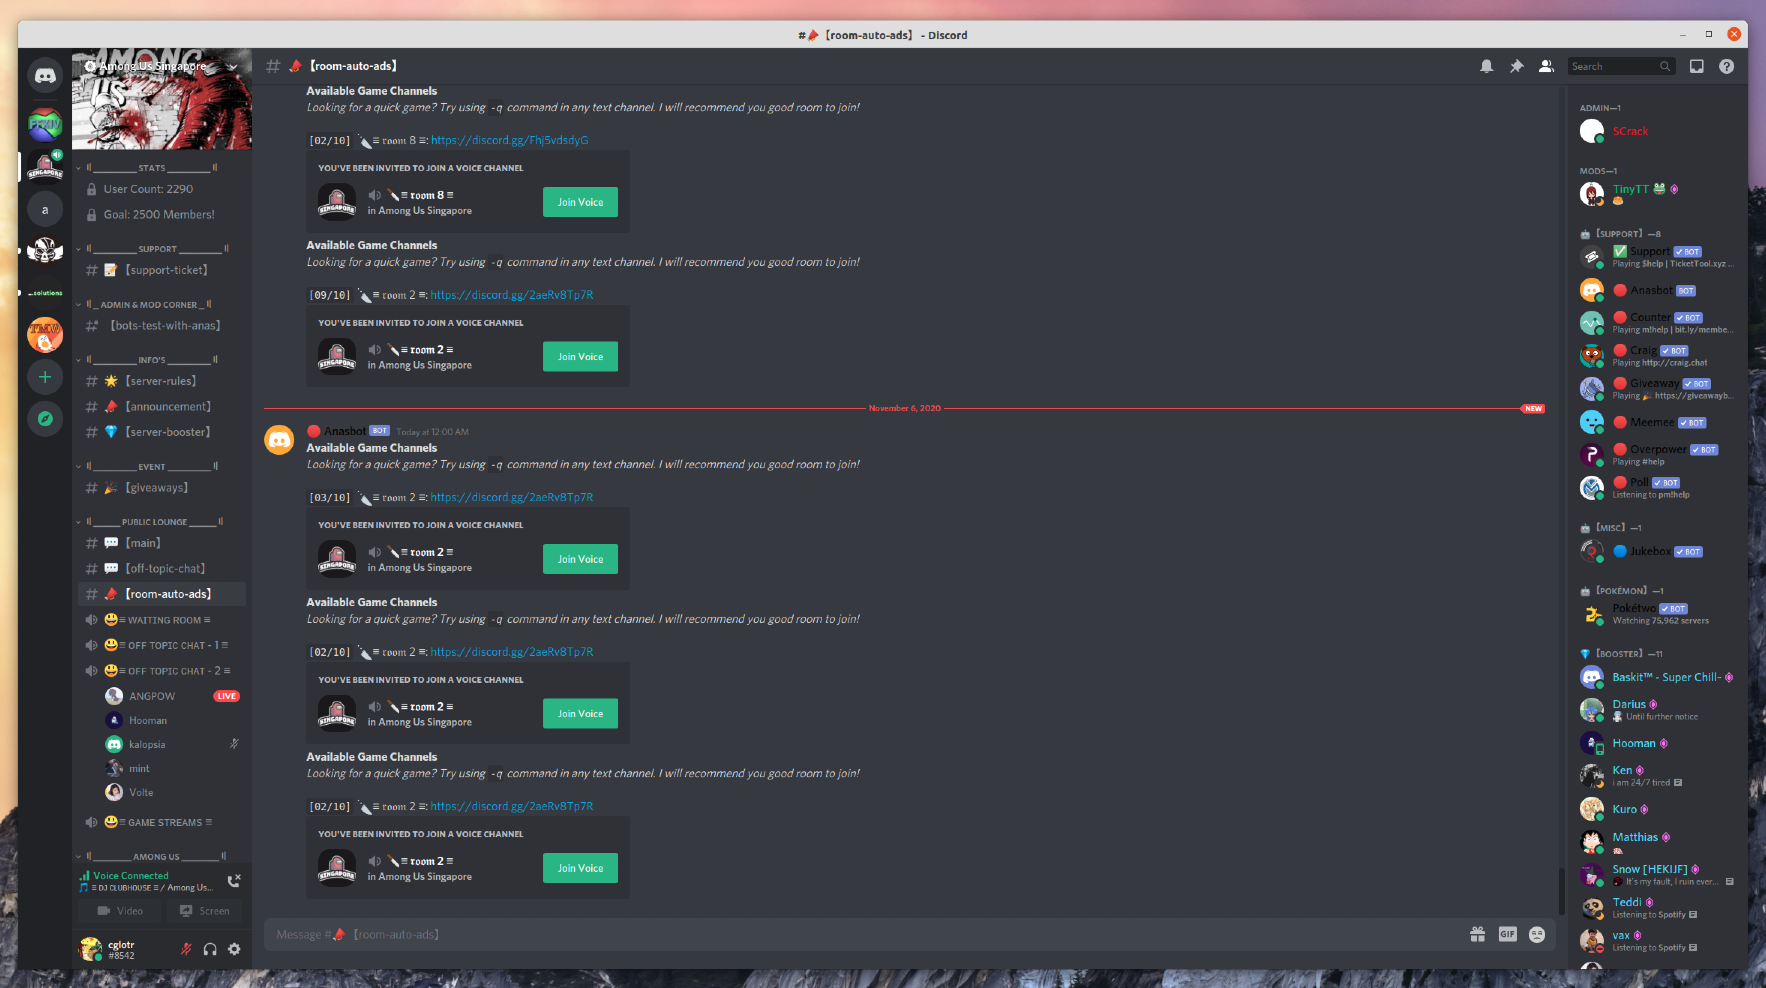Toggle headphones deafen in user panel
Screen dimensions: 1766x988
tap(210, 949)
